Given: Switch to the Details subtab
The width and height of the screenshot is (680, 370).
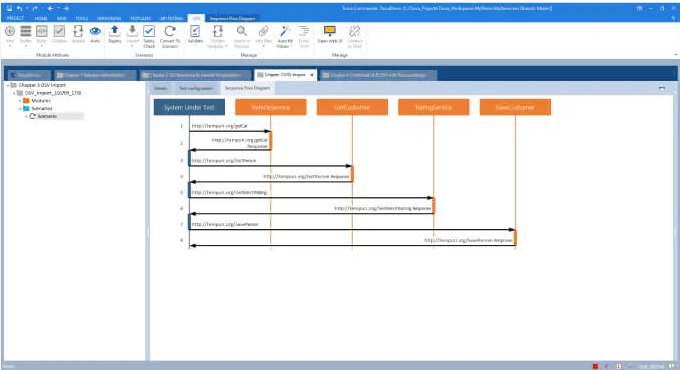Looking at the screenshot, I should tap(160, 88).
